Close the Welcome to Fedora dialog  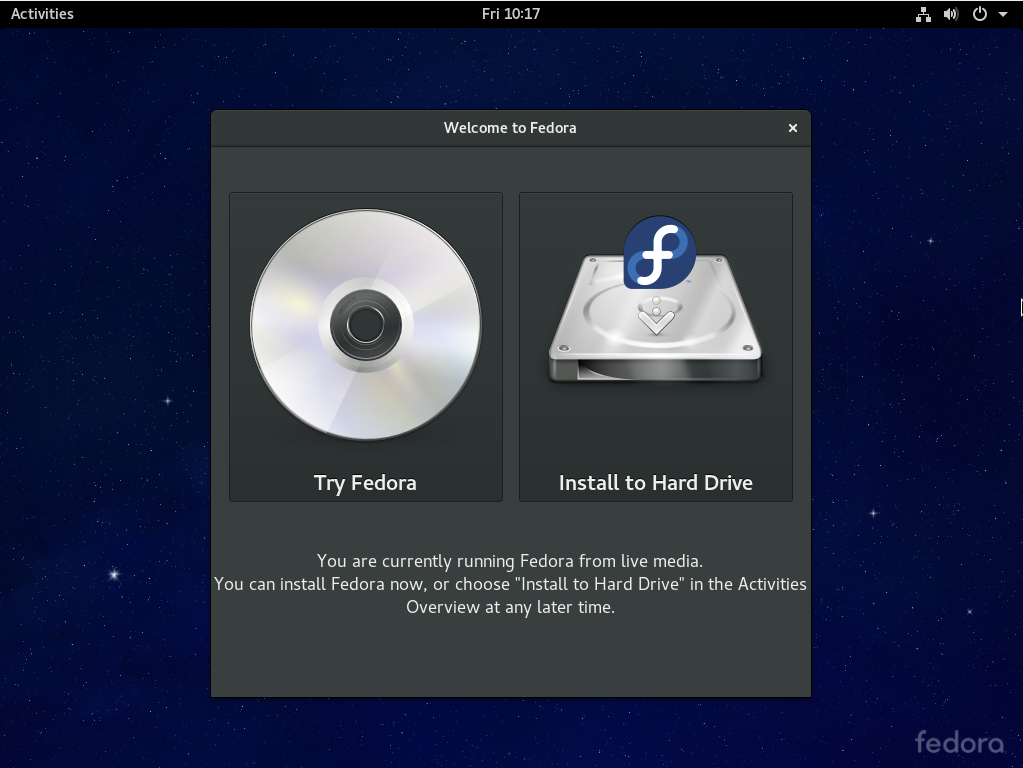[x=793, y=128]
